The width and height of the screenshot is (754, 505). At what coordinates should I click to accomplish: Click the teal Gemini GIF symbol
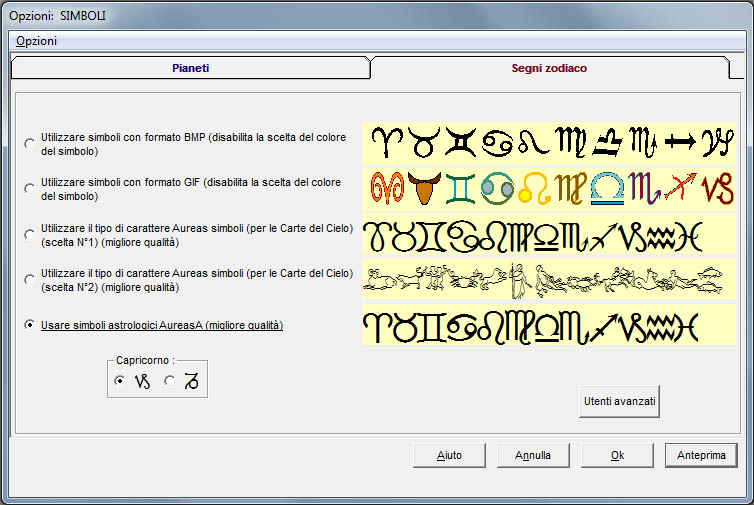pyautogui.click(x=460, y=189)
